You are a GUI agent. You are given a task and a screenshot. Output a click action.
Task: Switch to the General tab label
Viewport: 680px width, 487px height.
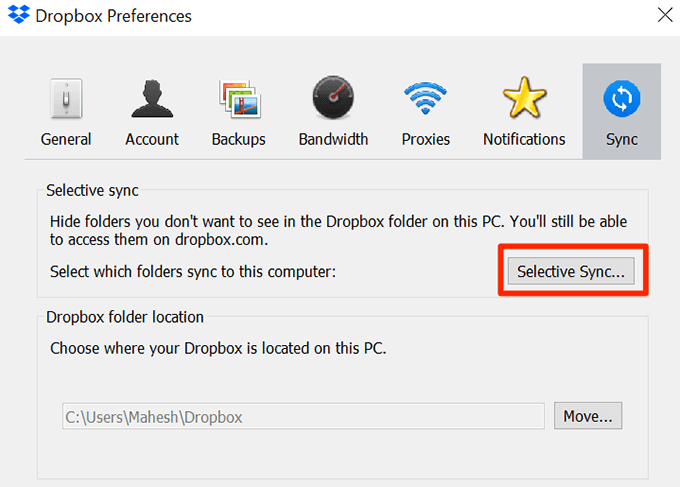point(66,139)
